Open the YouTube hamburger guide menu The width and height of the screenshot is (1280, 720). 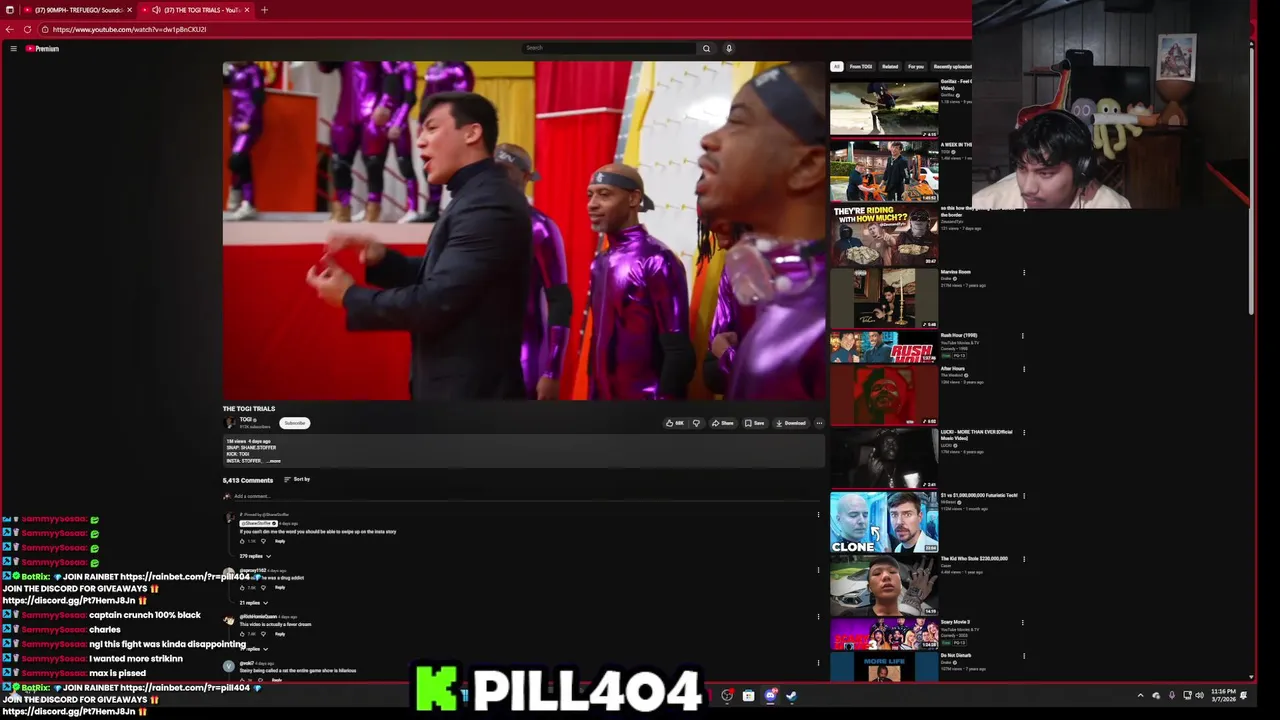13,48
